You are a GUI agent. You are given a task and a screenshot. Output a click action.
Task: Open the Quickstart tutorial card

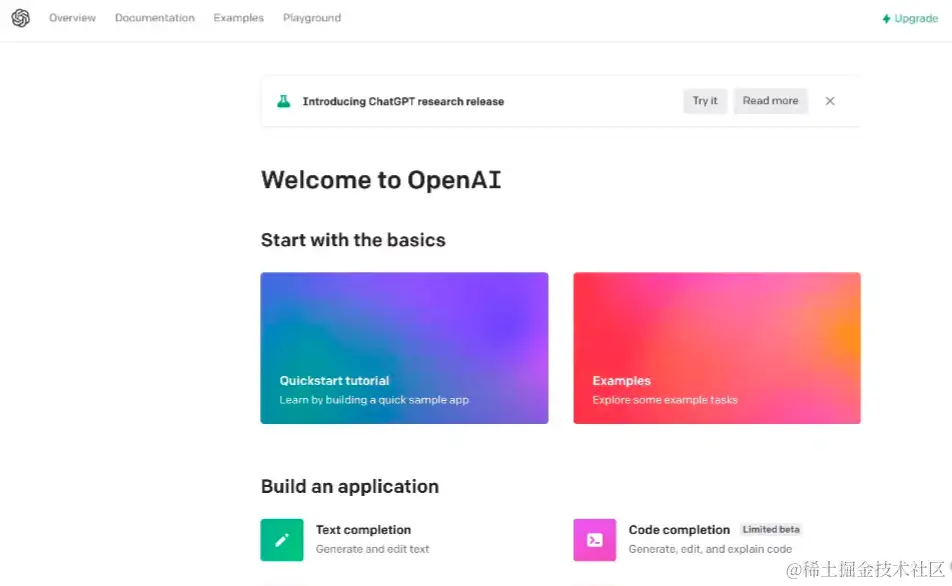click(x=404, y=348)
